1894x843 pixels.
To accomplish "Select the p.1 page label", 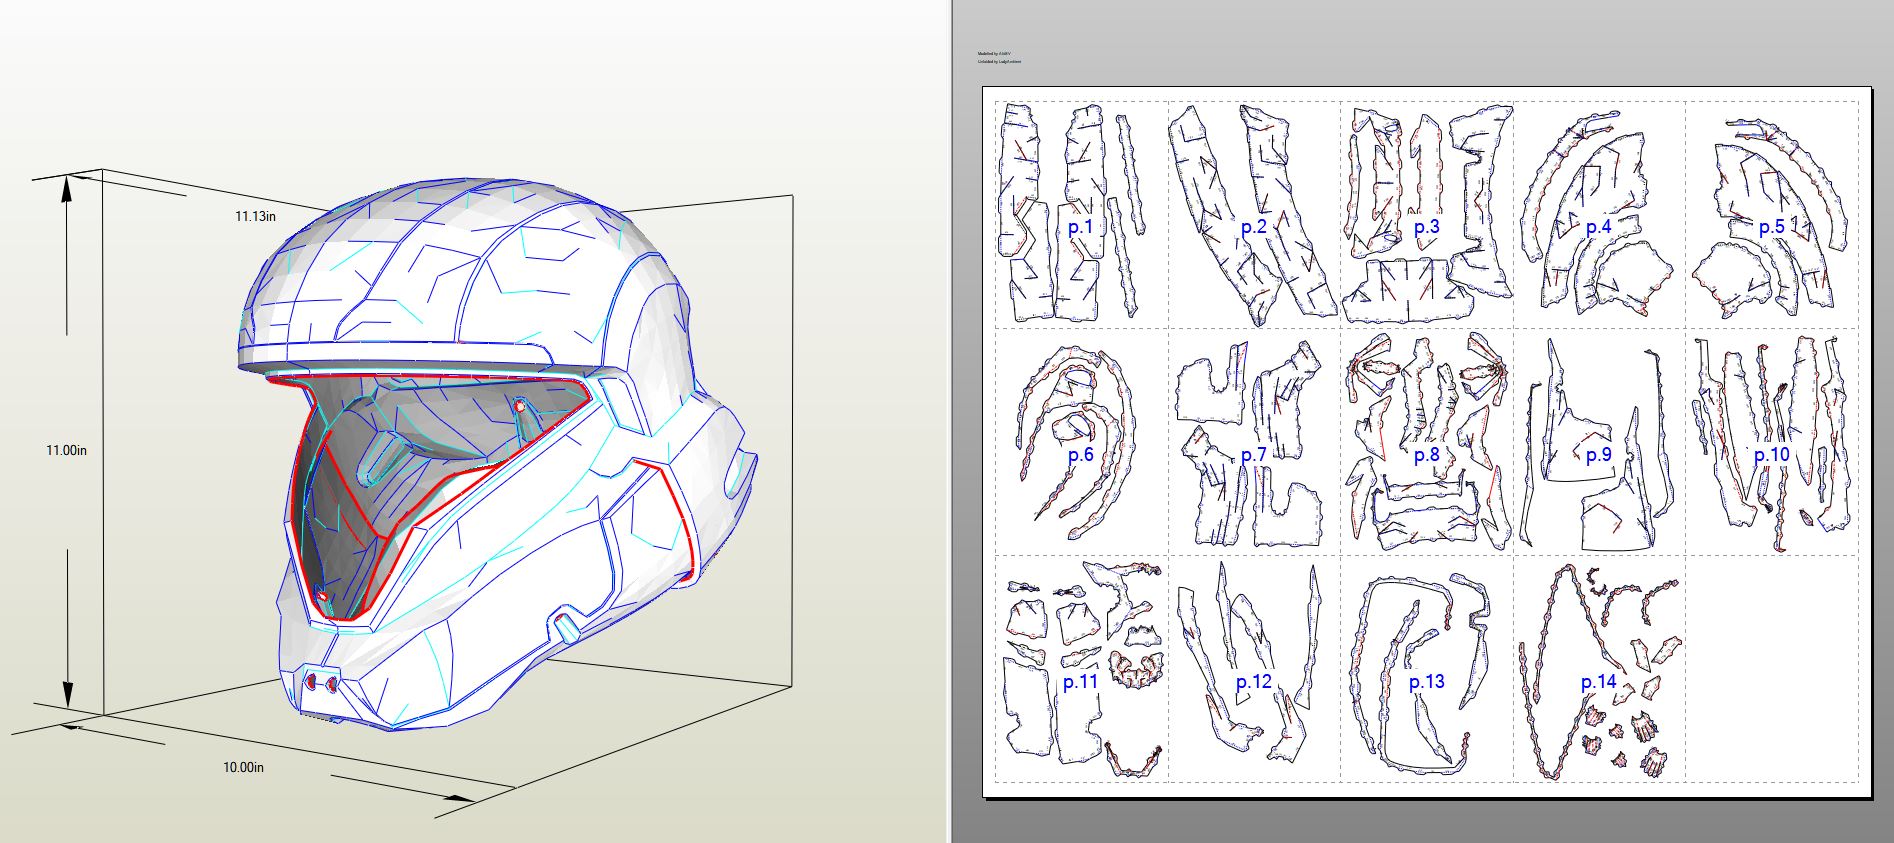I will [x=1080, y=227].
